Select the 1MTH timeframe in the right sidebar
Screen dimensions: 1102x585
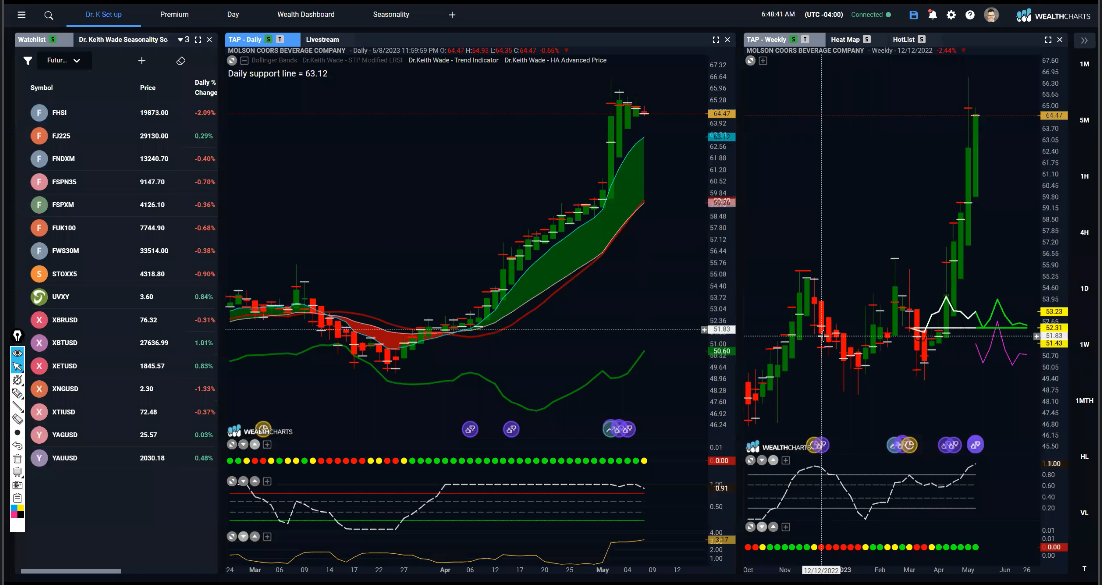coord(1084,401)
